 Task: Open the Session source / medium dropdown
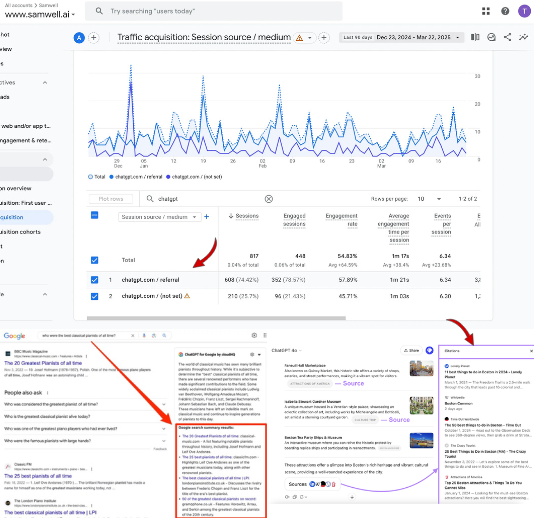point(159,217)
